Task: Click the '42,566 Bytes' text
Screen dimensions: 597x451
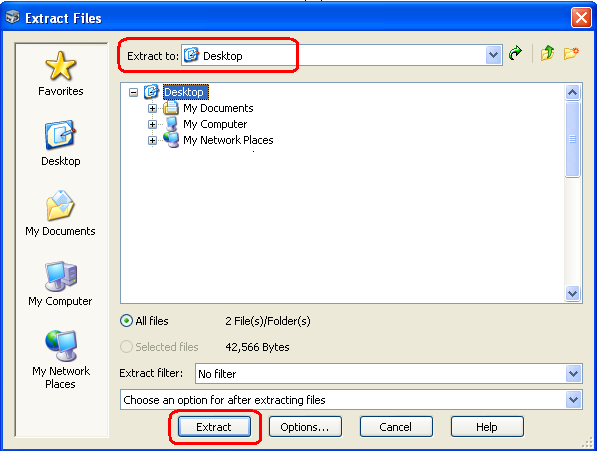Action: pyautogui.click(x=257, y=347)
